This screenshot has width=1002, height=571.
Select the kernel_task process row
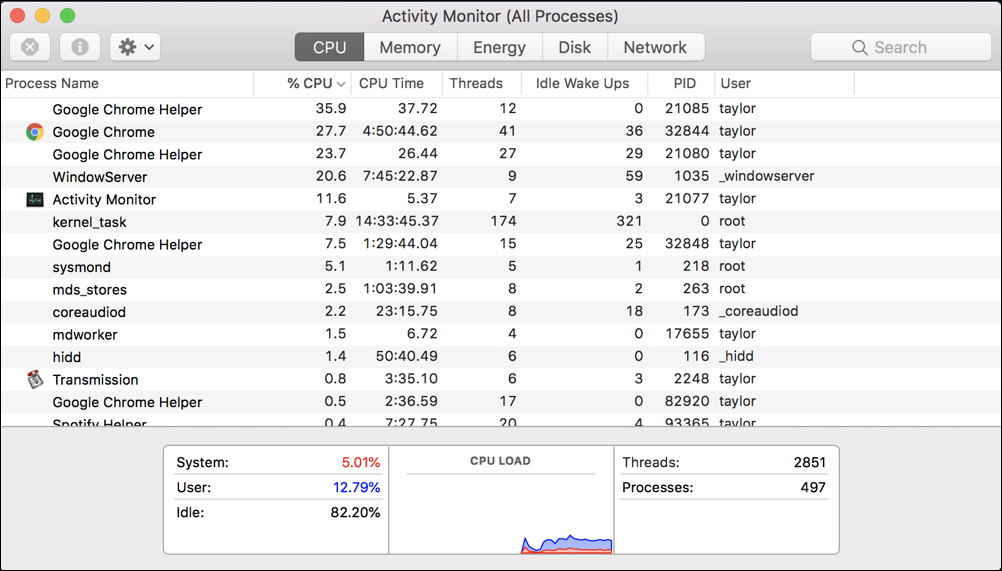click(501, 222)
